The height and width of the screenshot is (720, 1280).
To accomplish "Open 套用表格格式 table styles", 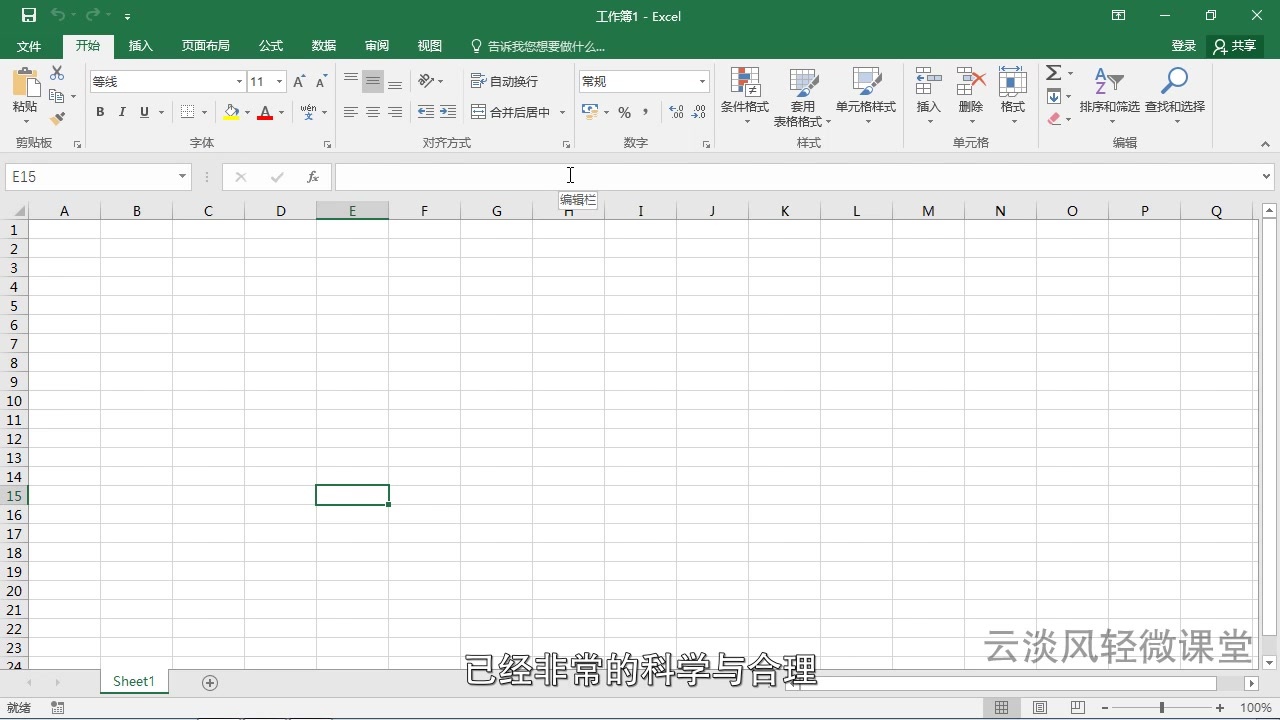I will (803, 97).
